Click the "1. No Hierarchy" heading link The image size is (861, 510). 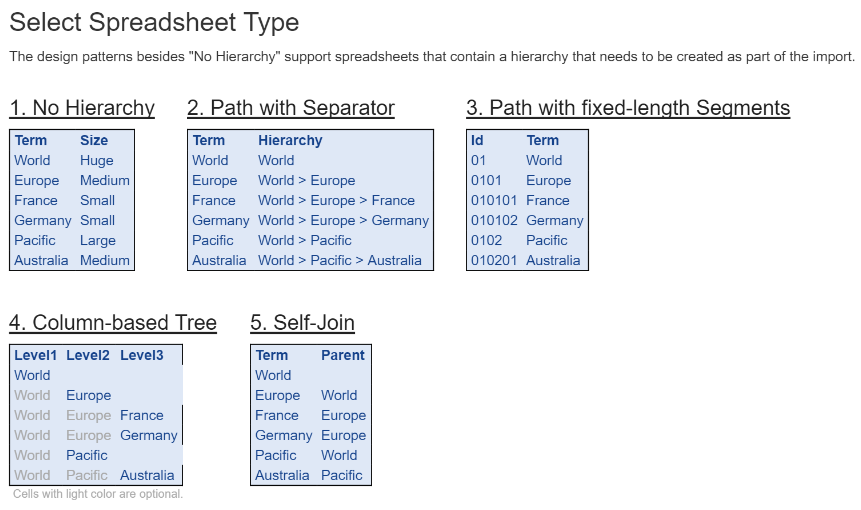82,108
